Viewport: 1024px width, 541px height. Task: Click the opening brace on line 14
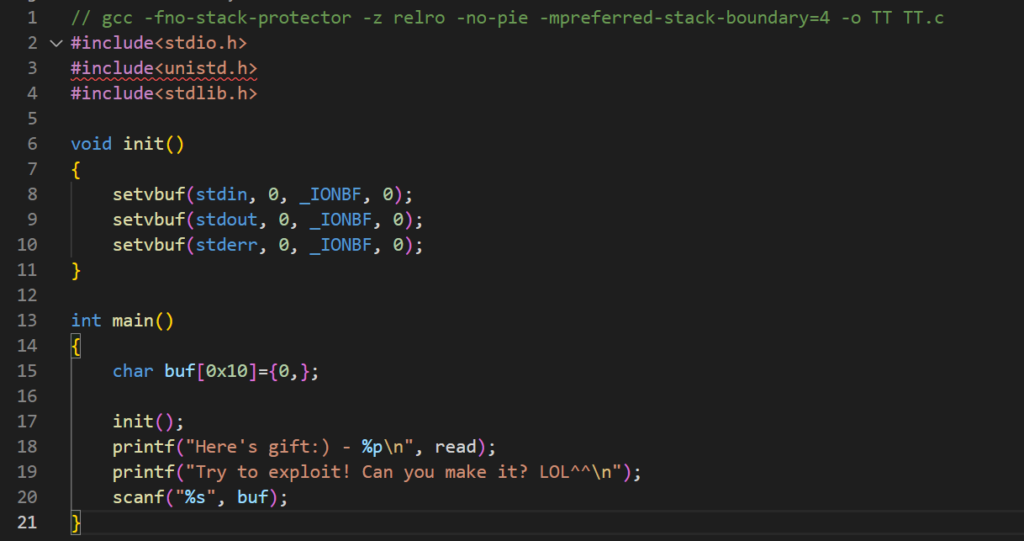(76, 346)
